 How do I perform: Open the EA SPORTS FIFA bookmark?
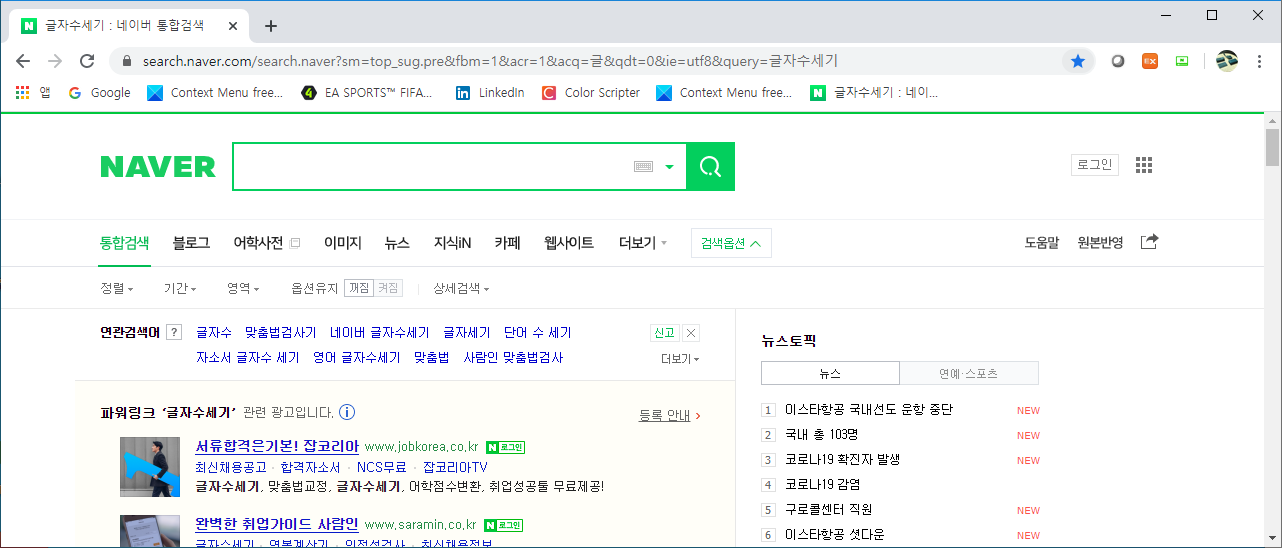tap(367, 93)
